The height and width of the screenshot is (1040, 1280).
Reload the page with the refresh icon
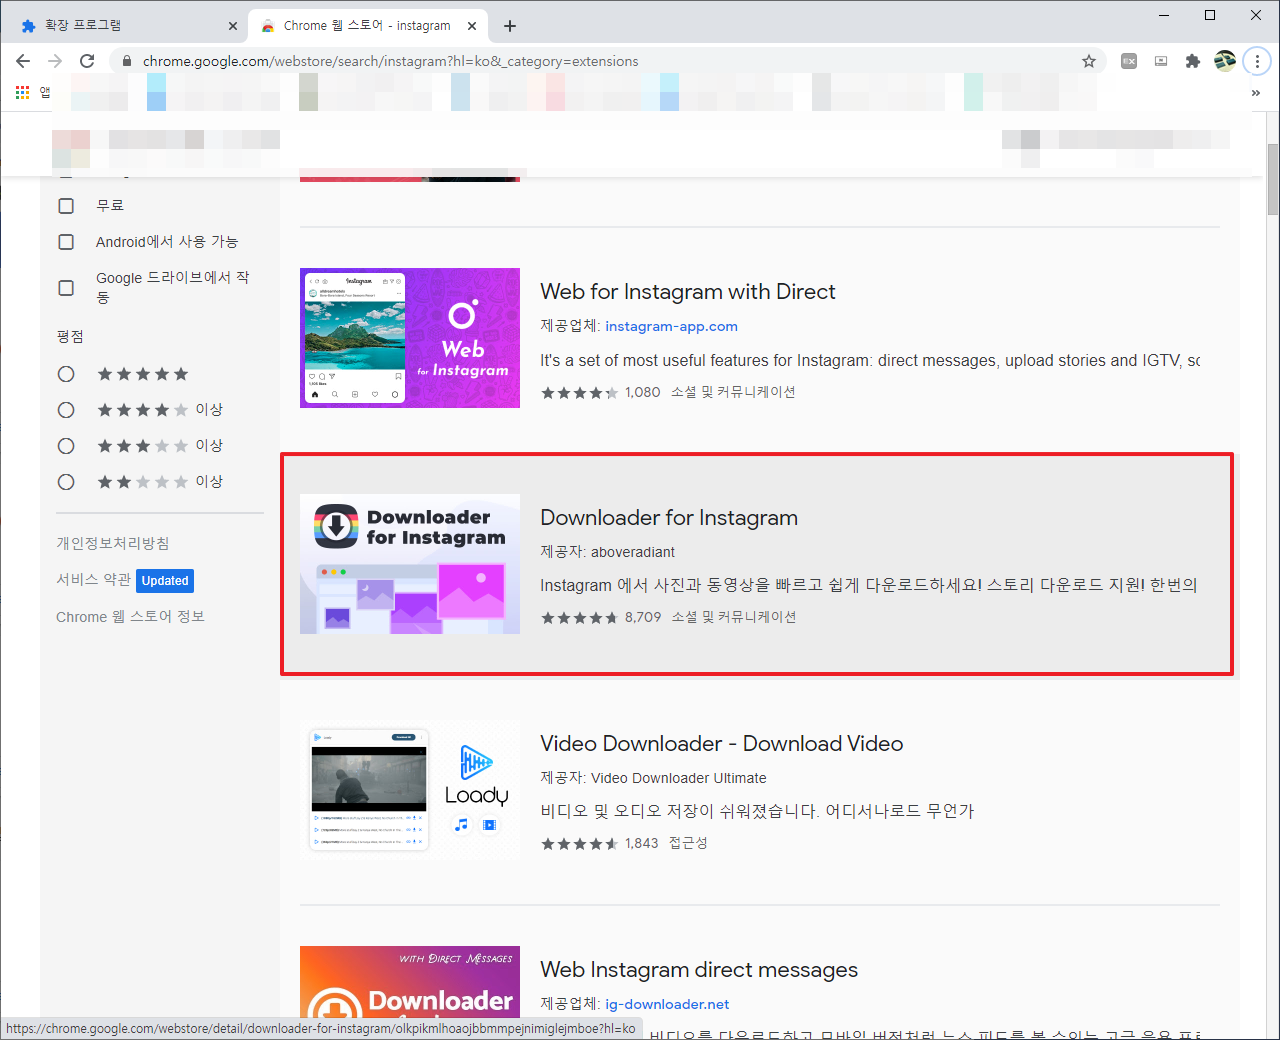coord(87,61)
